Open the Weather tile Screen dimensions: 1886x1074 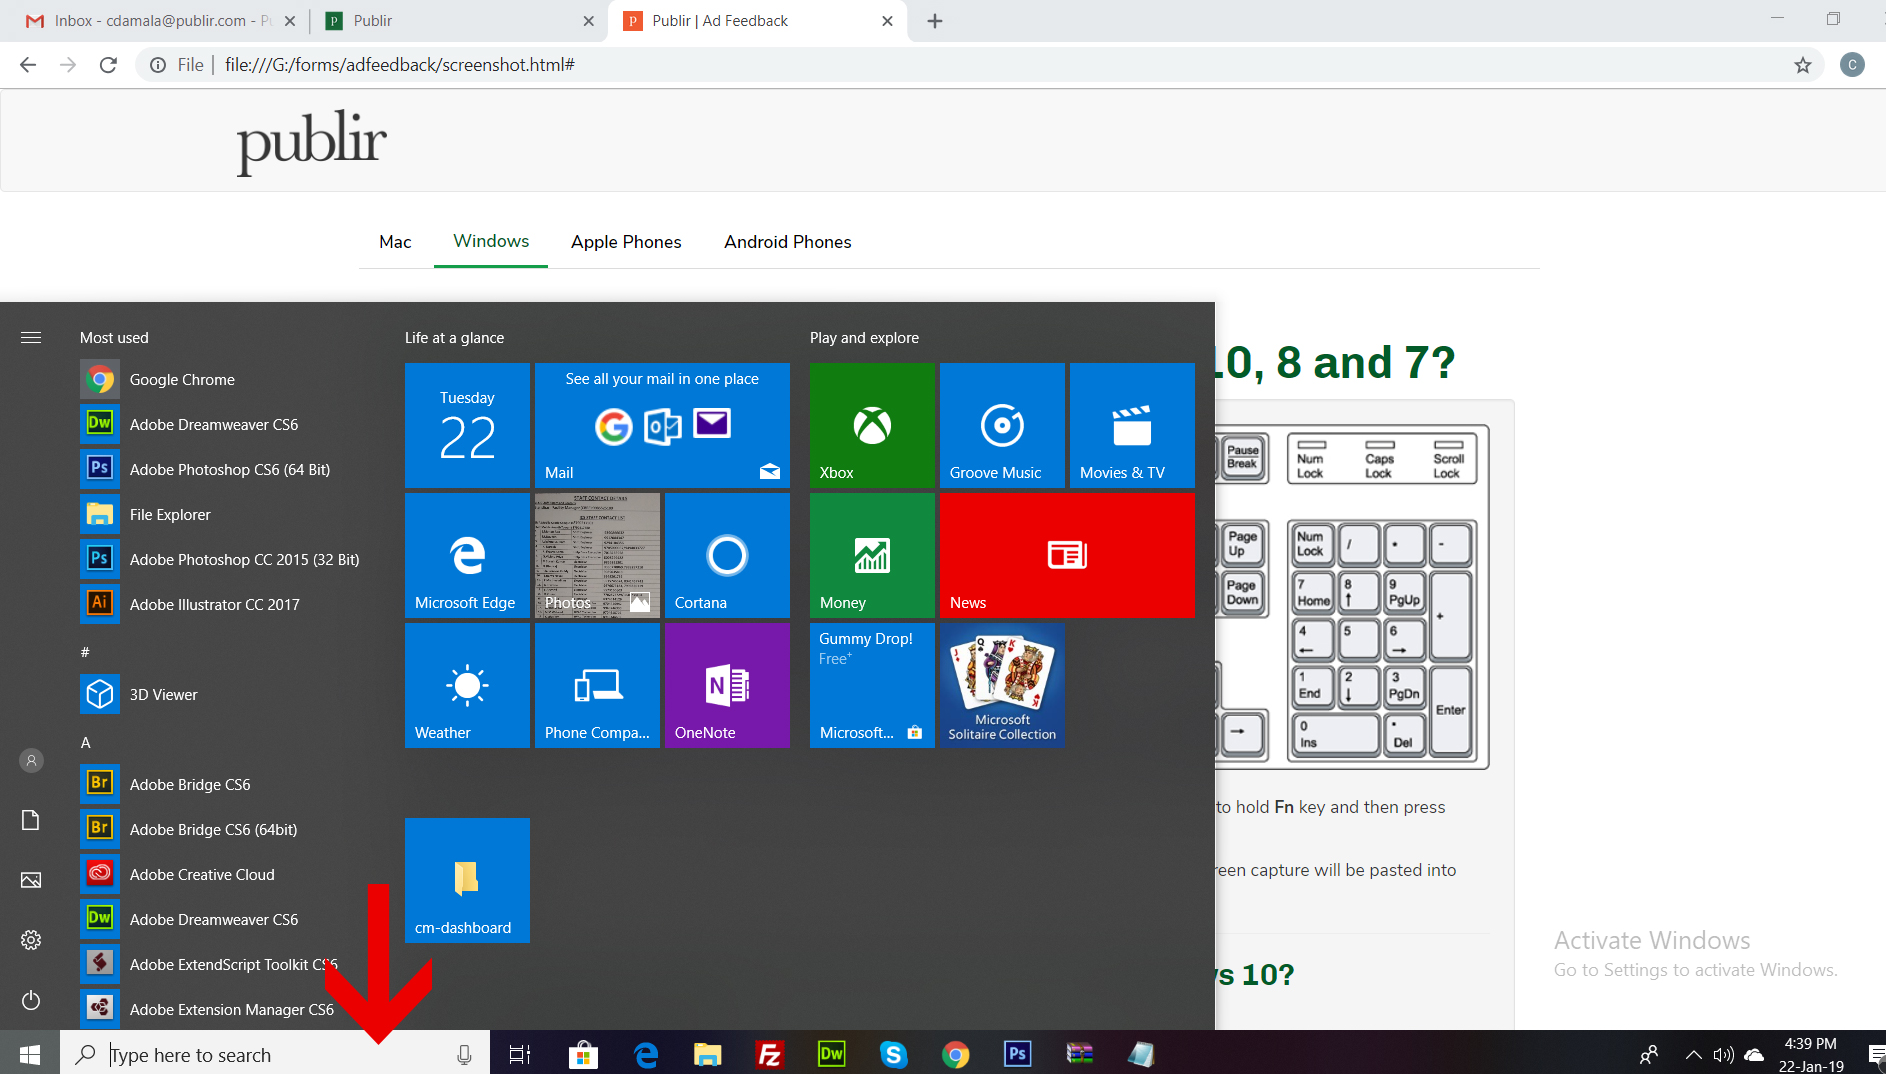pos(467,685)
